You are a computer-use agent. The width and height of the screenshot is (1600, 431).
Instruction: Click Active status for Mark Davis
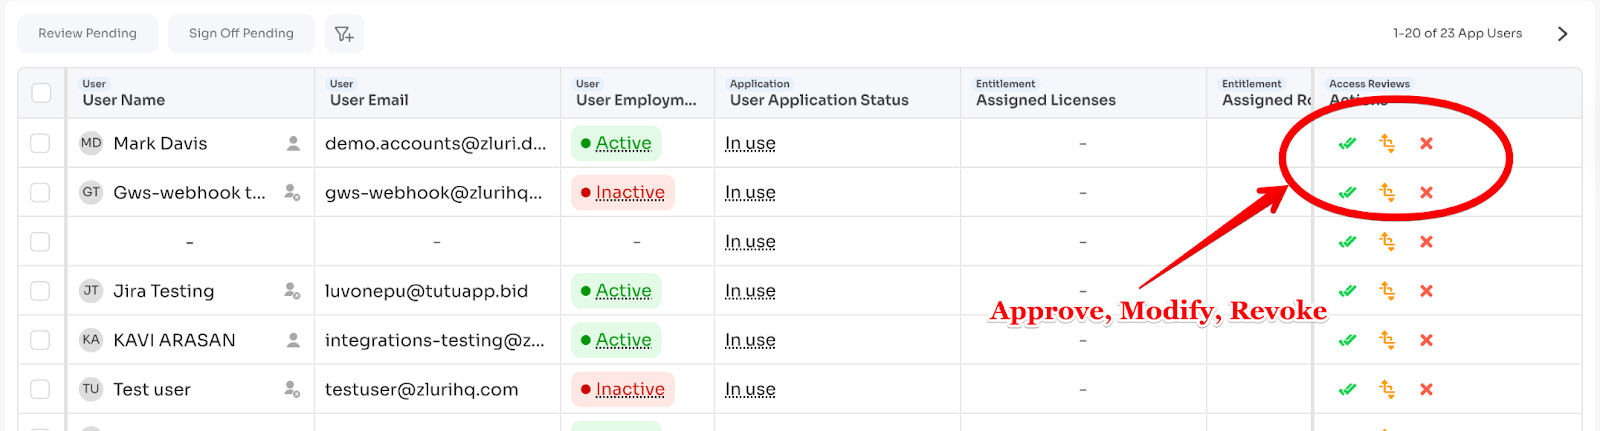click(616, 143)
